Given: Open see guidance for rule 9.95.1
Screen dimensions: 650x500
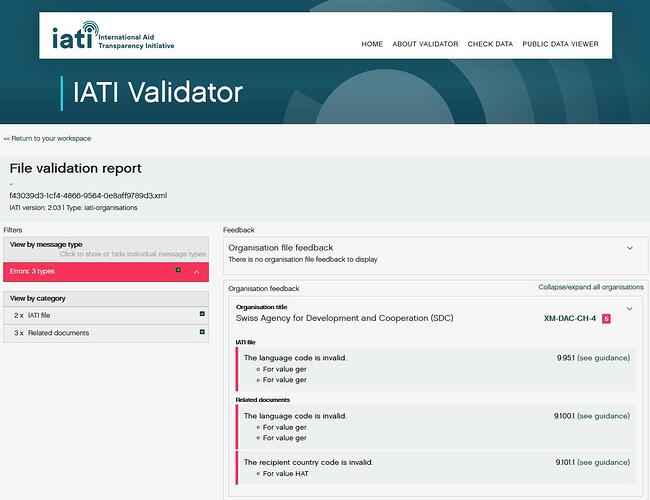Looking at the screenshot, I should click(603, 357).
